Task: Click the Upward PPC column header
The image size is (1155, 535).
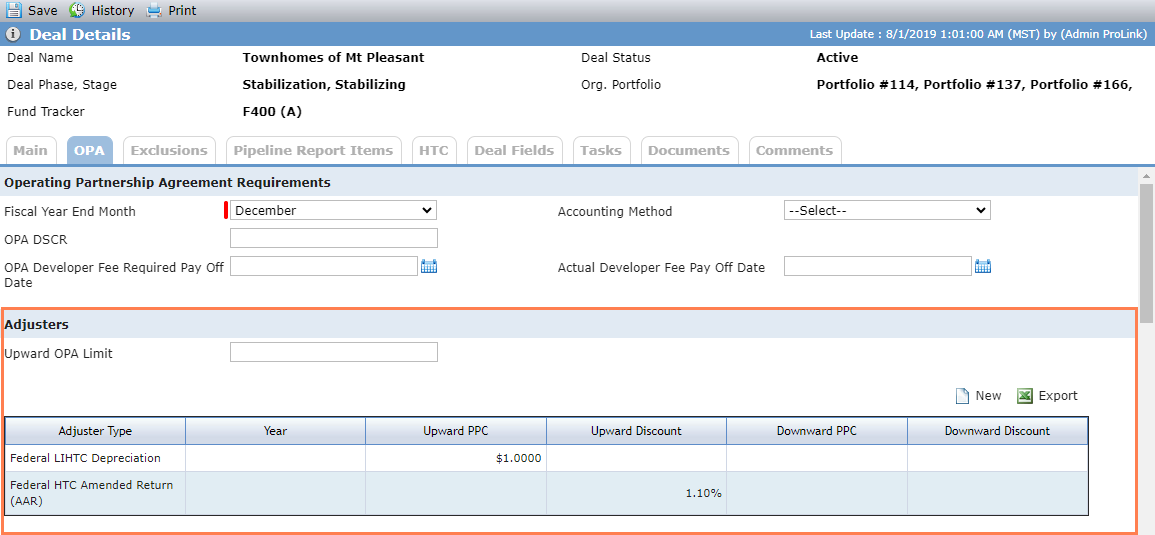Action: pos(456,431)
